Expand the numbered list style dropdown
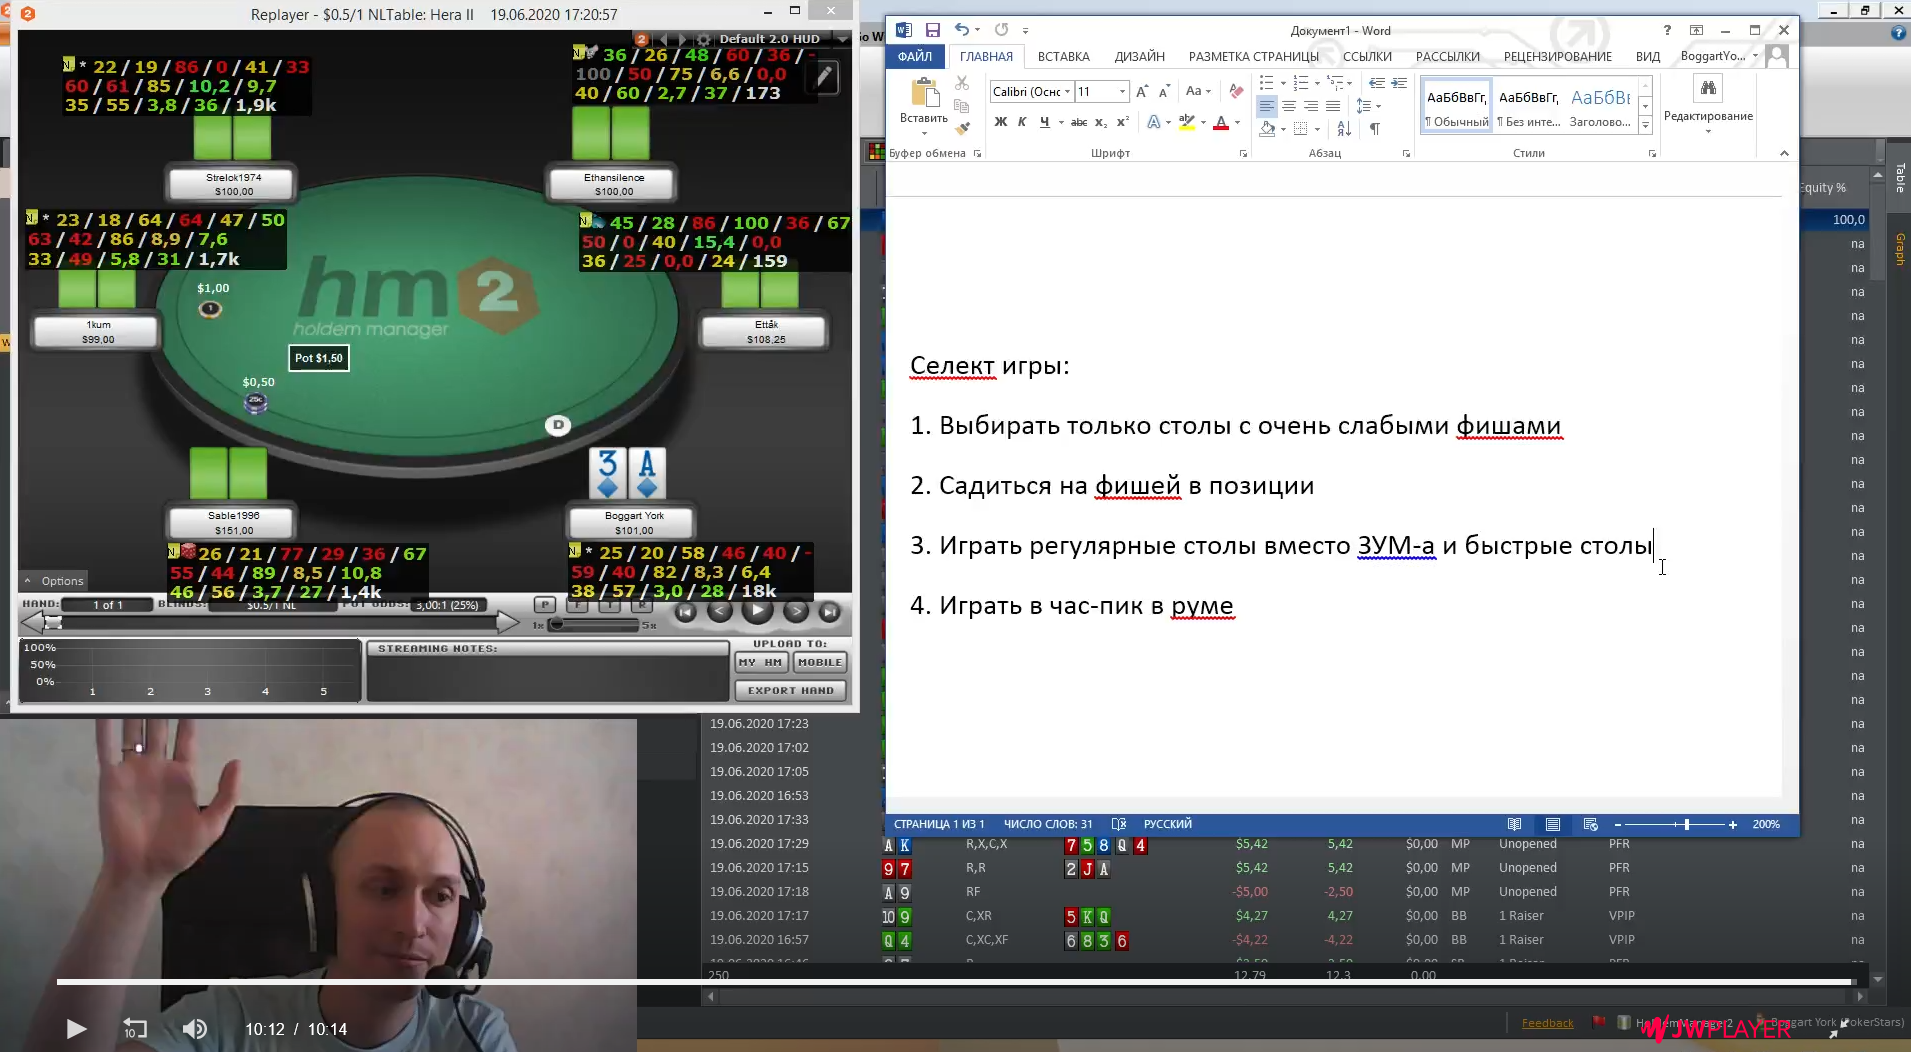The width and height of the screenshot is (1911, 1052). (x=1317, y=83)
